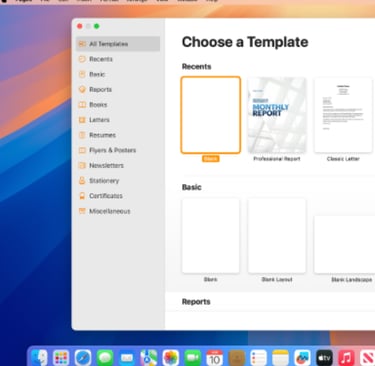The width and height of the screenshot is (375, 366).
Task: Open the brown Contacts icon in the Dock
Action: [x=237, y=358]
